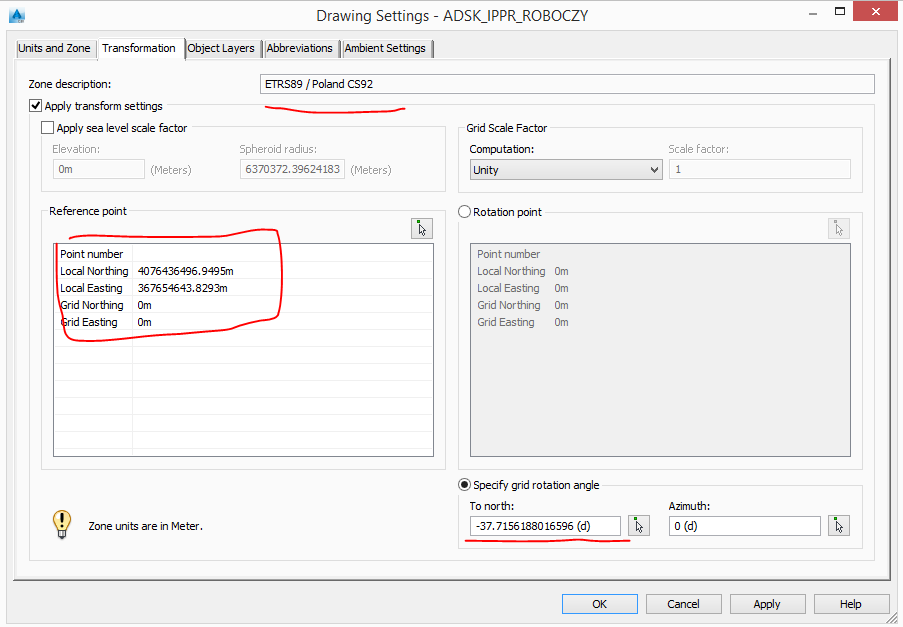Click the To north angle picker icon
Screen dimensions: 903x627
tap(638, 525)
